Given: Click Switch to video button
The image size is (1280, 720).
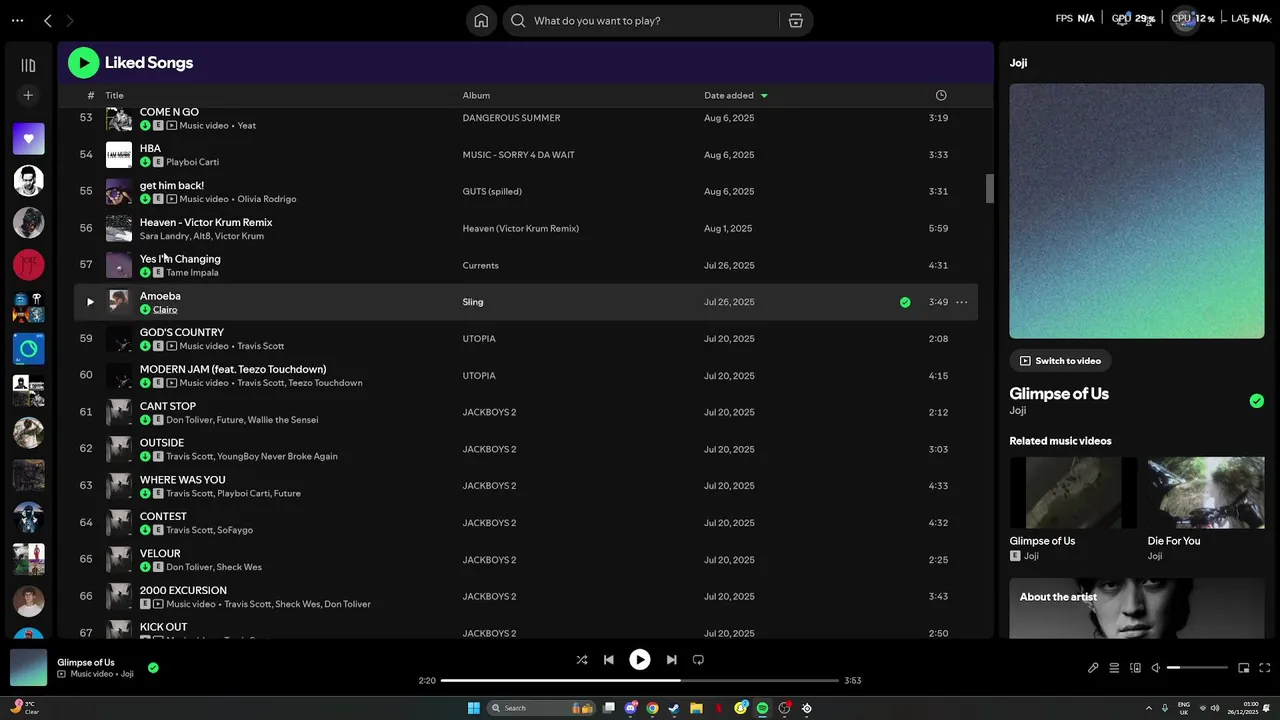Looking at the screenshot, I should pos(1060,361).
